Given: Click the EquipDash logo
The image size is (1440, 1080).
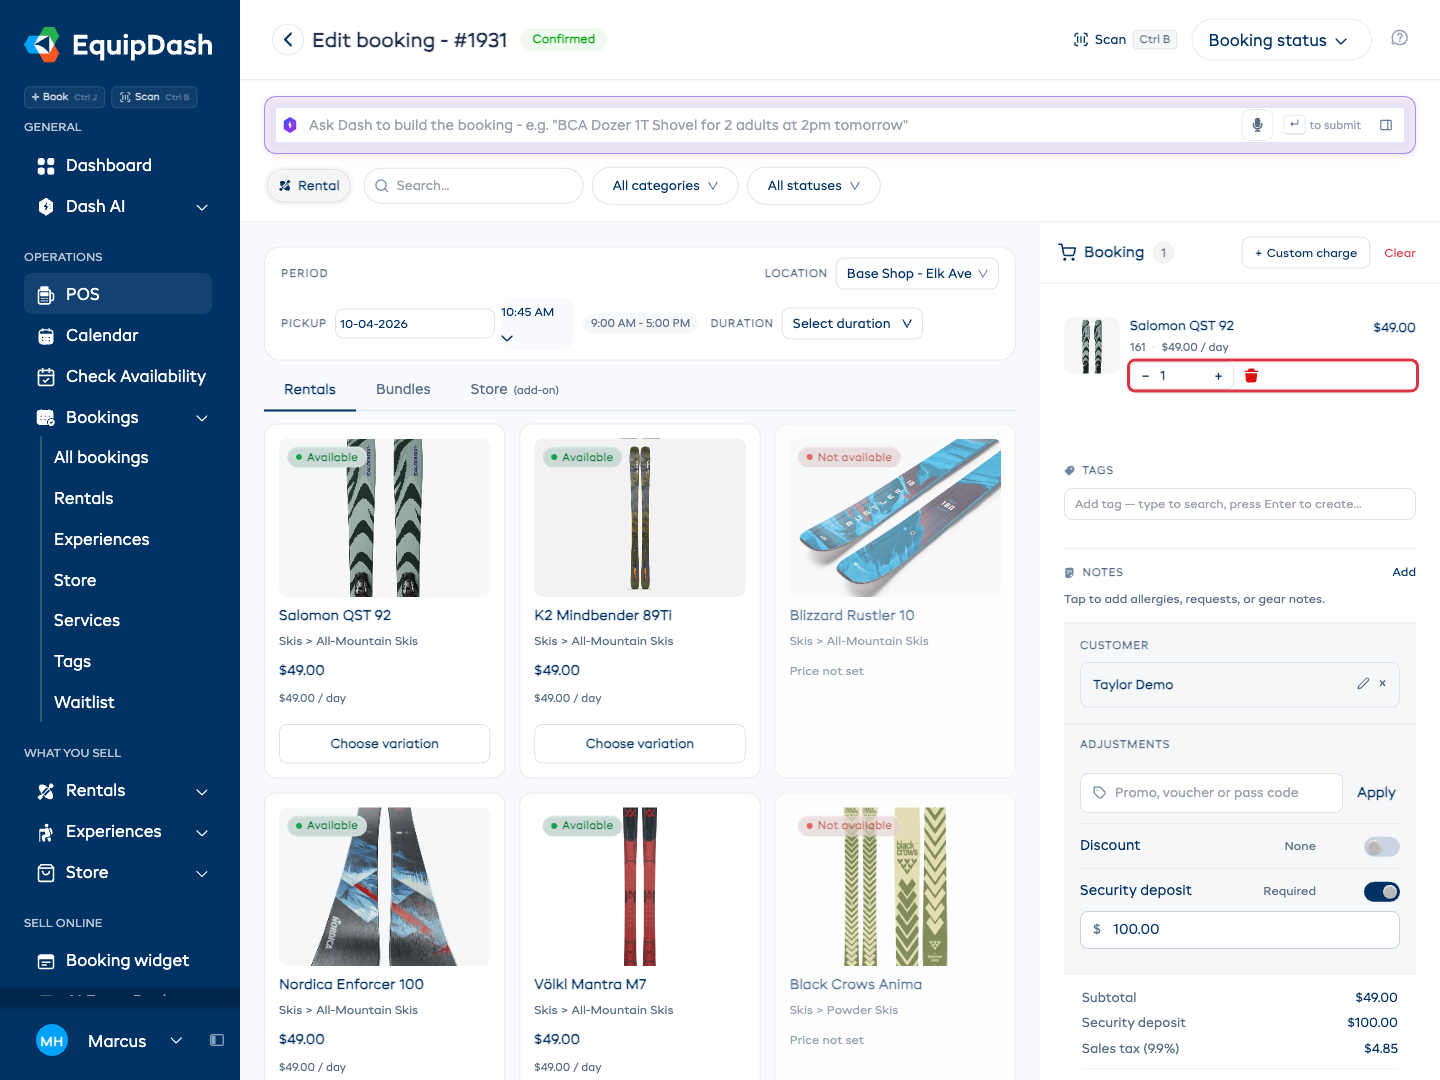Looking at the screenshot, I should [x=118, y=45].
